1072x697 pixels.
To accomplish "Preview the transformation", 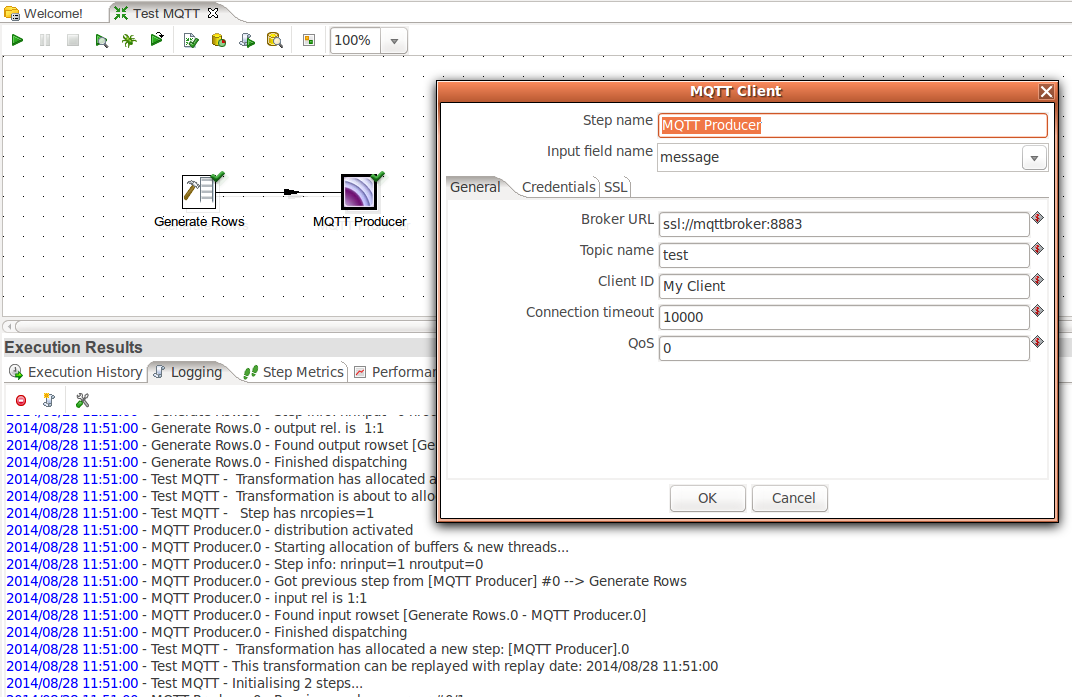I will [101, 40].
